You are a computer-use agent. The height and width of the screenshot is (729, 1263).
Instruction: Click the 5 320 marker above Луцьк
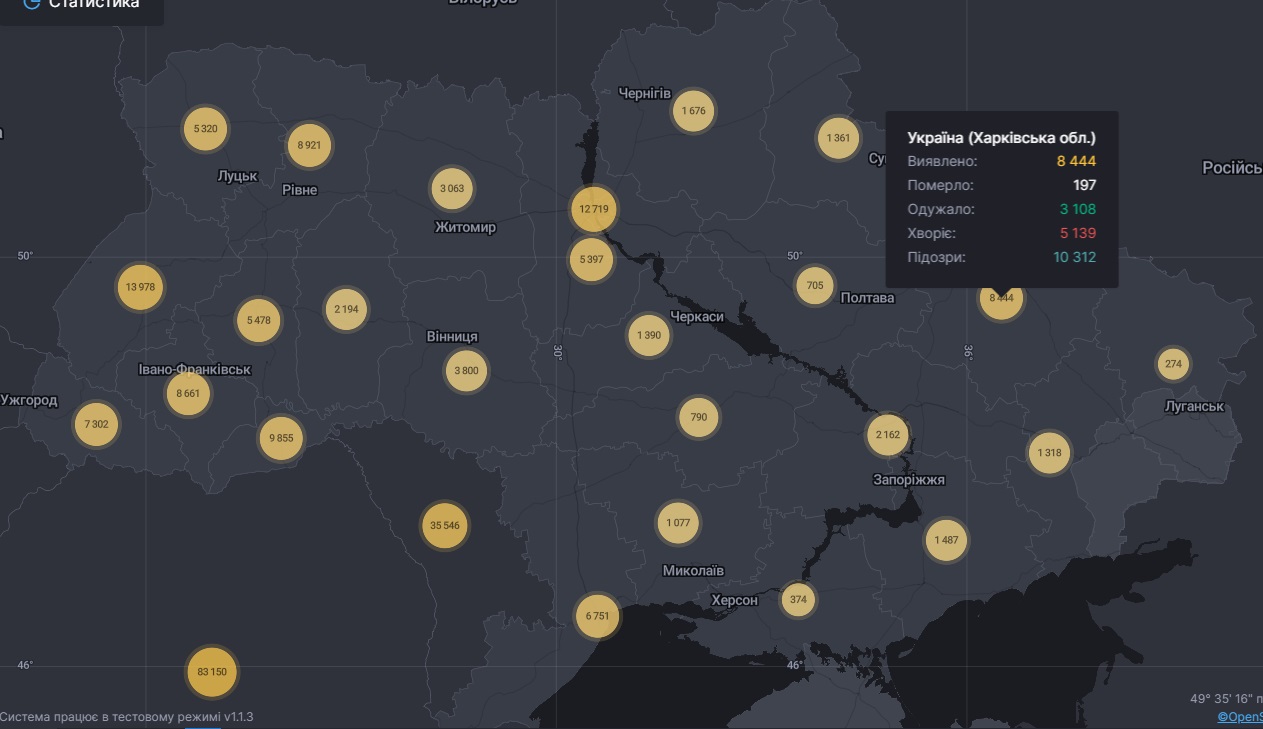(x=206, y=128)
